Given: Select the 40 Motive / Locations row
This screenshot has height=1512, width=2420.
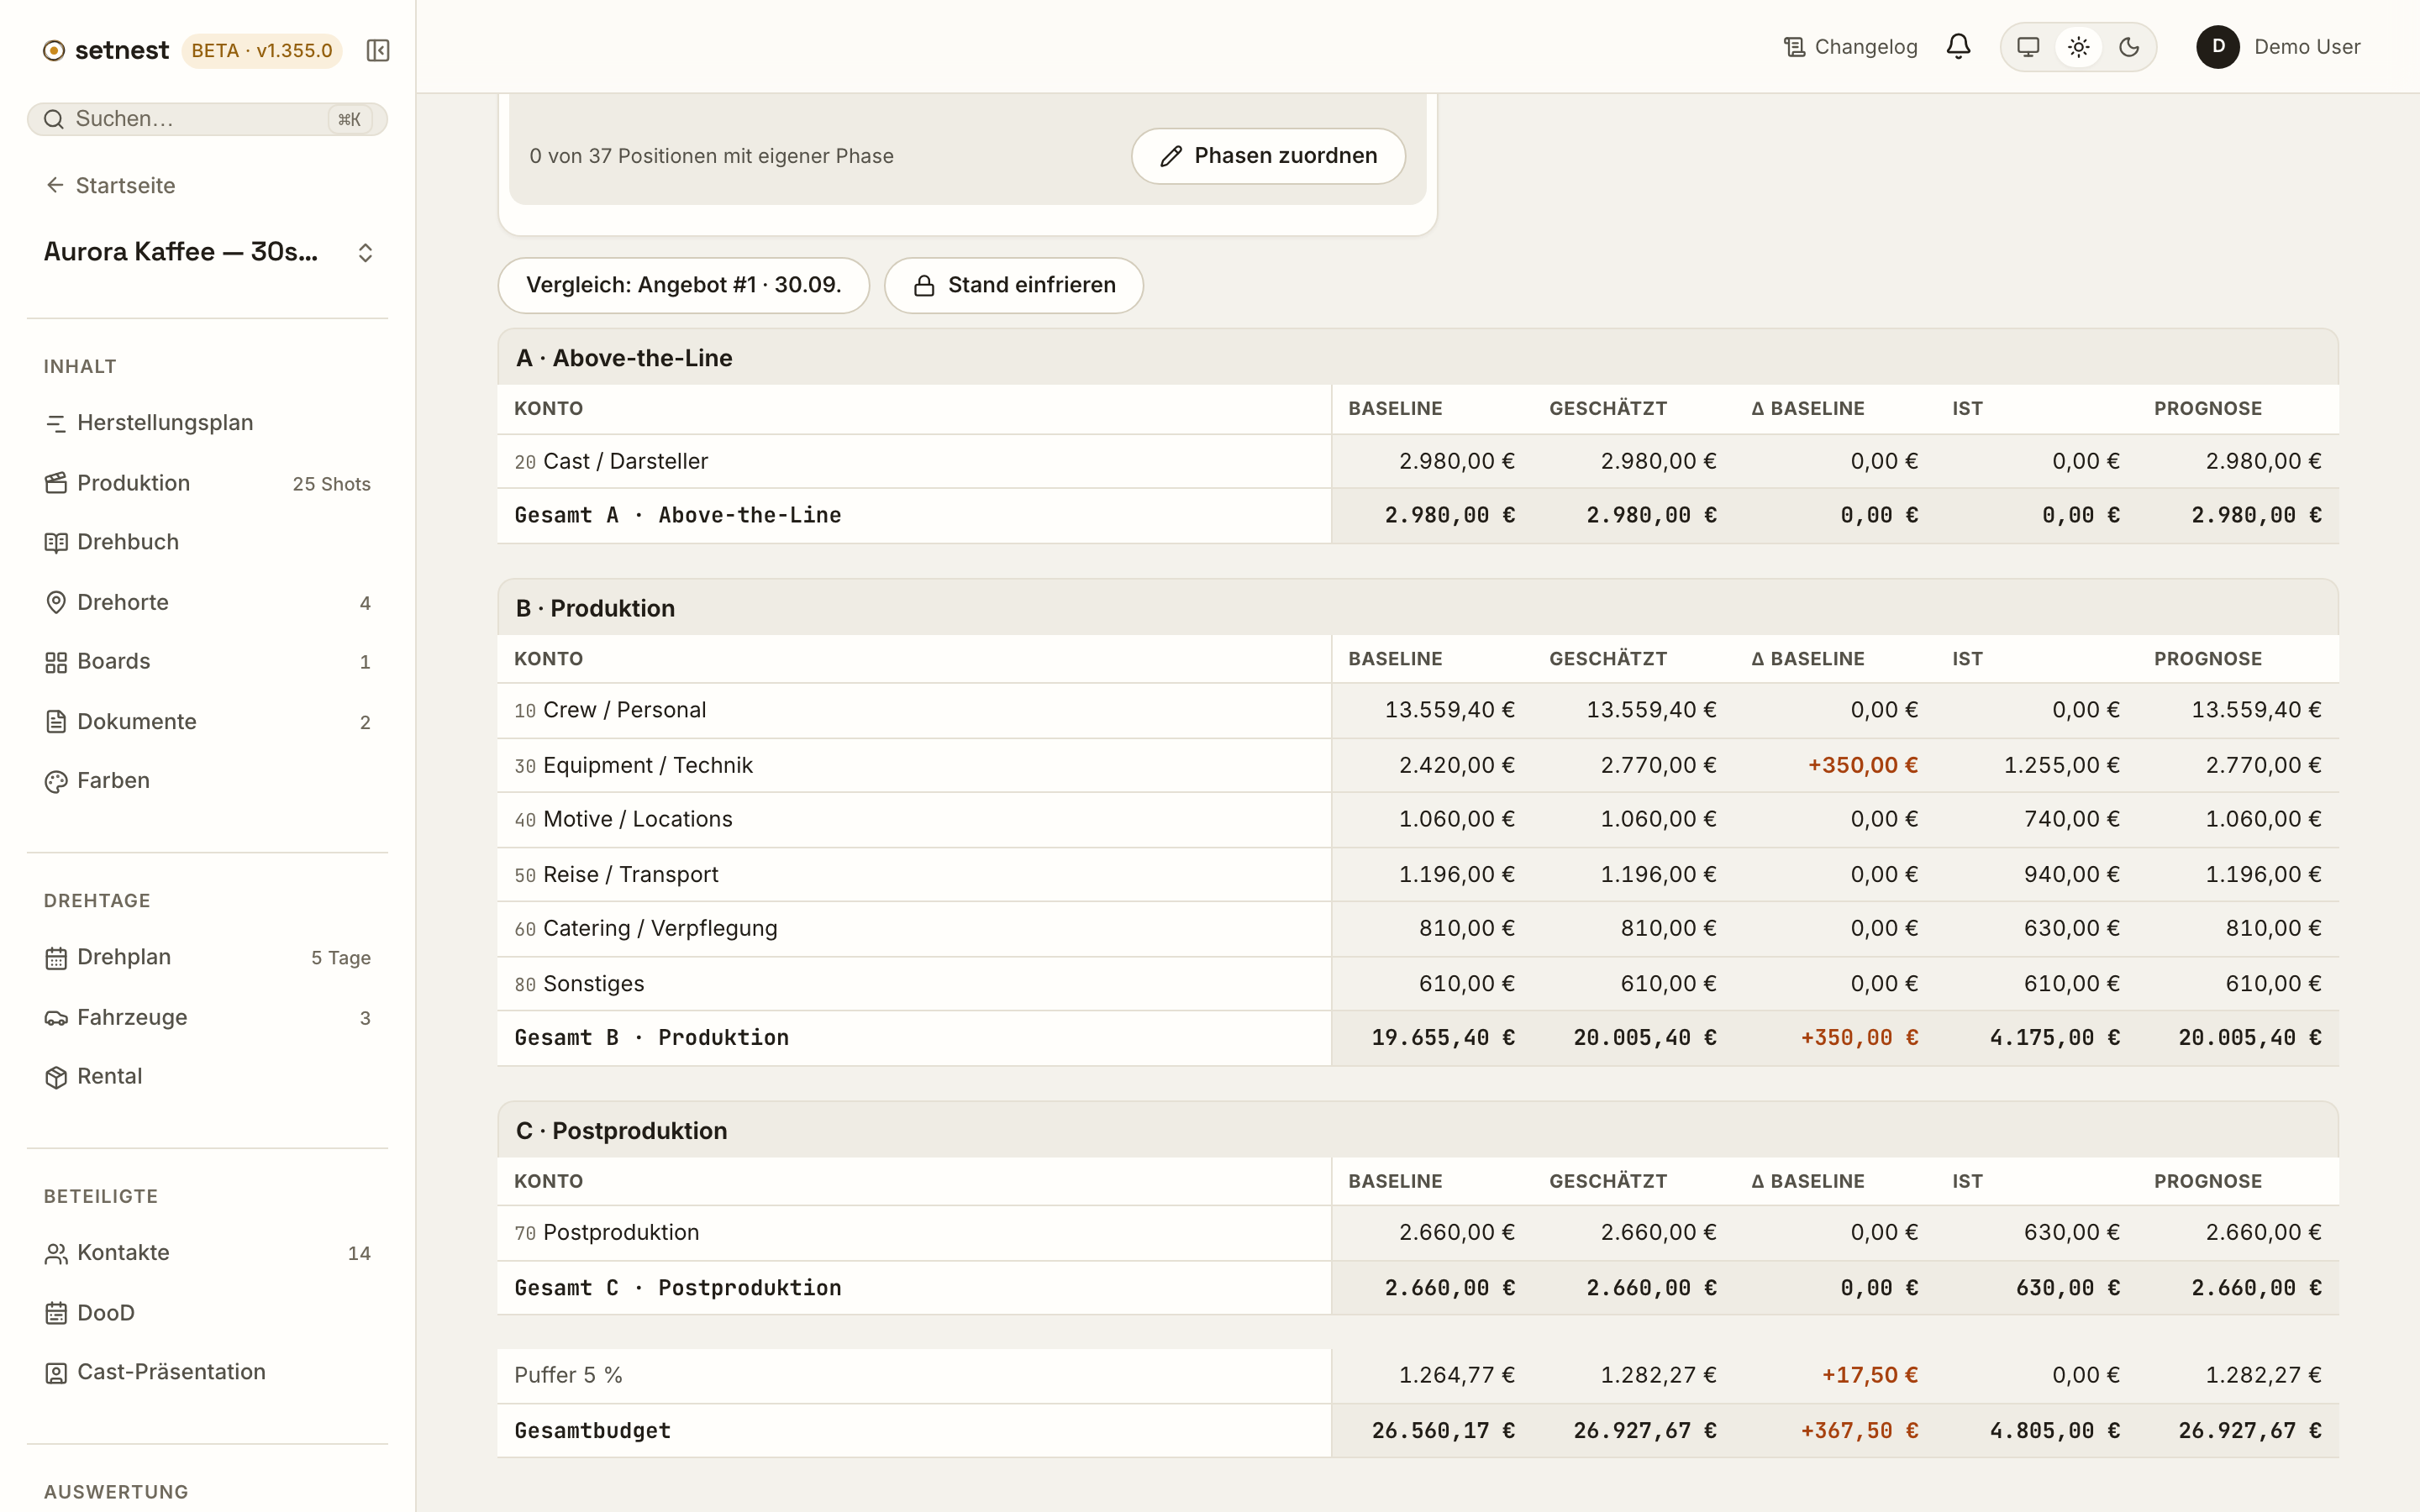Looking at the screenshot, I should pos(1418,819).
